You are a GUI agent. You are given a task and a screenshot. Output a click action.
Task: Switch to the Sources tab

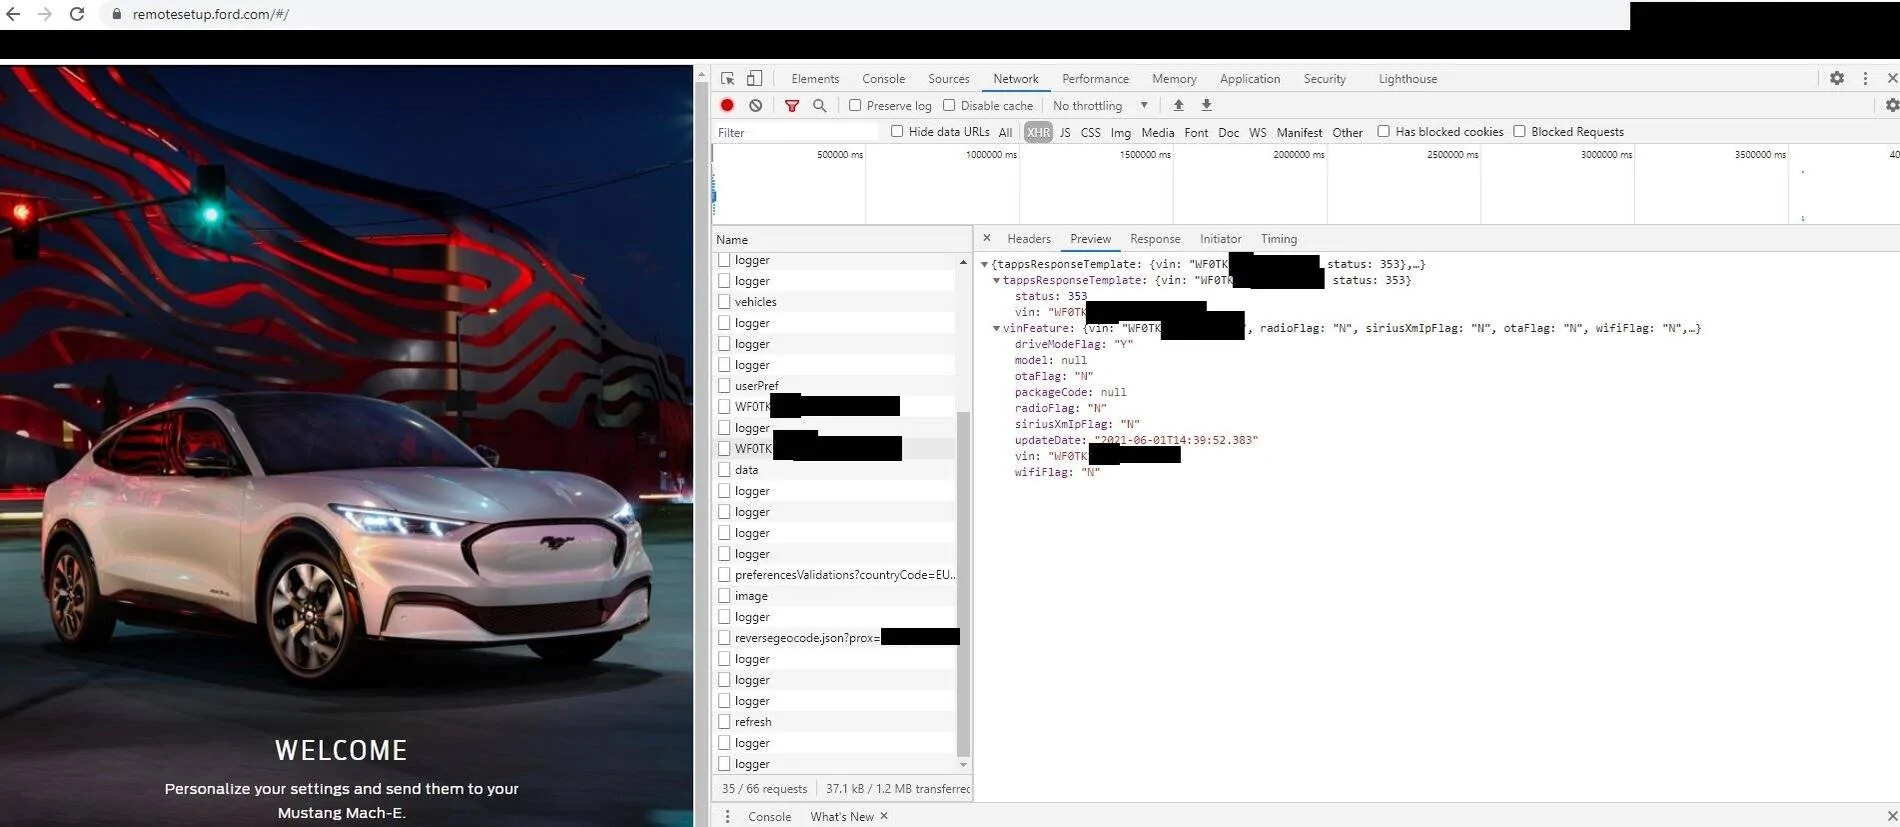pyautogui.click(x=949, y=79)
